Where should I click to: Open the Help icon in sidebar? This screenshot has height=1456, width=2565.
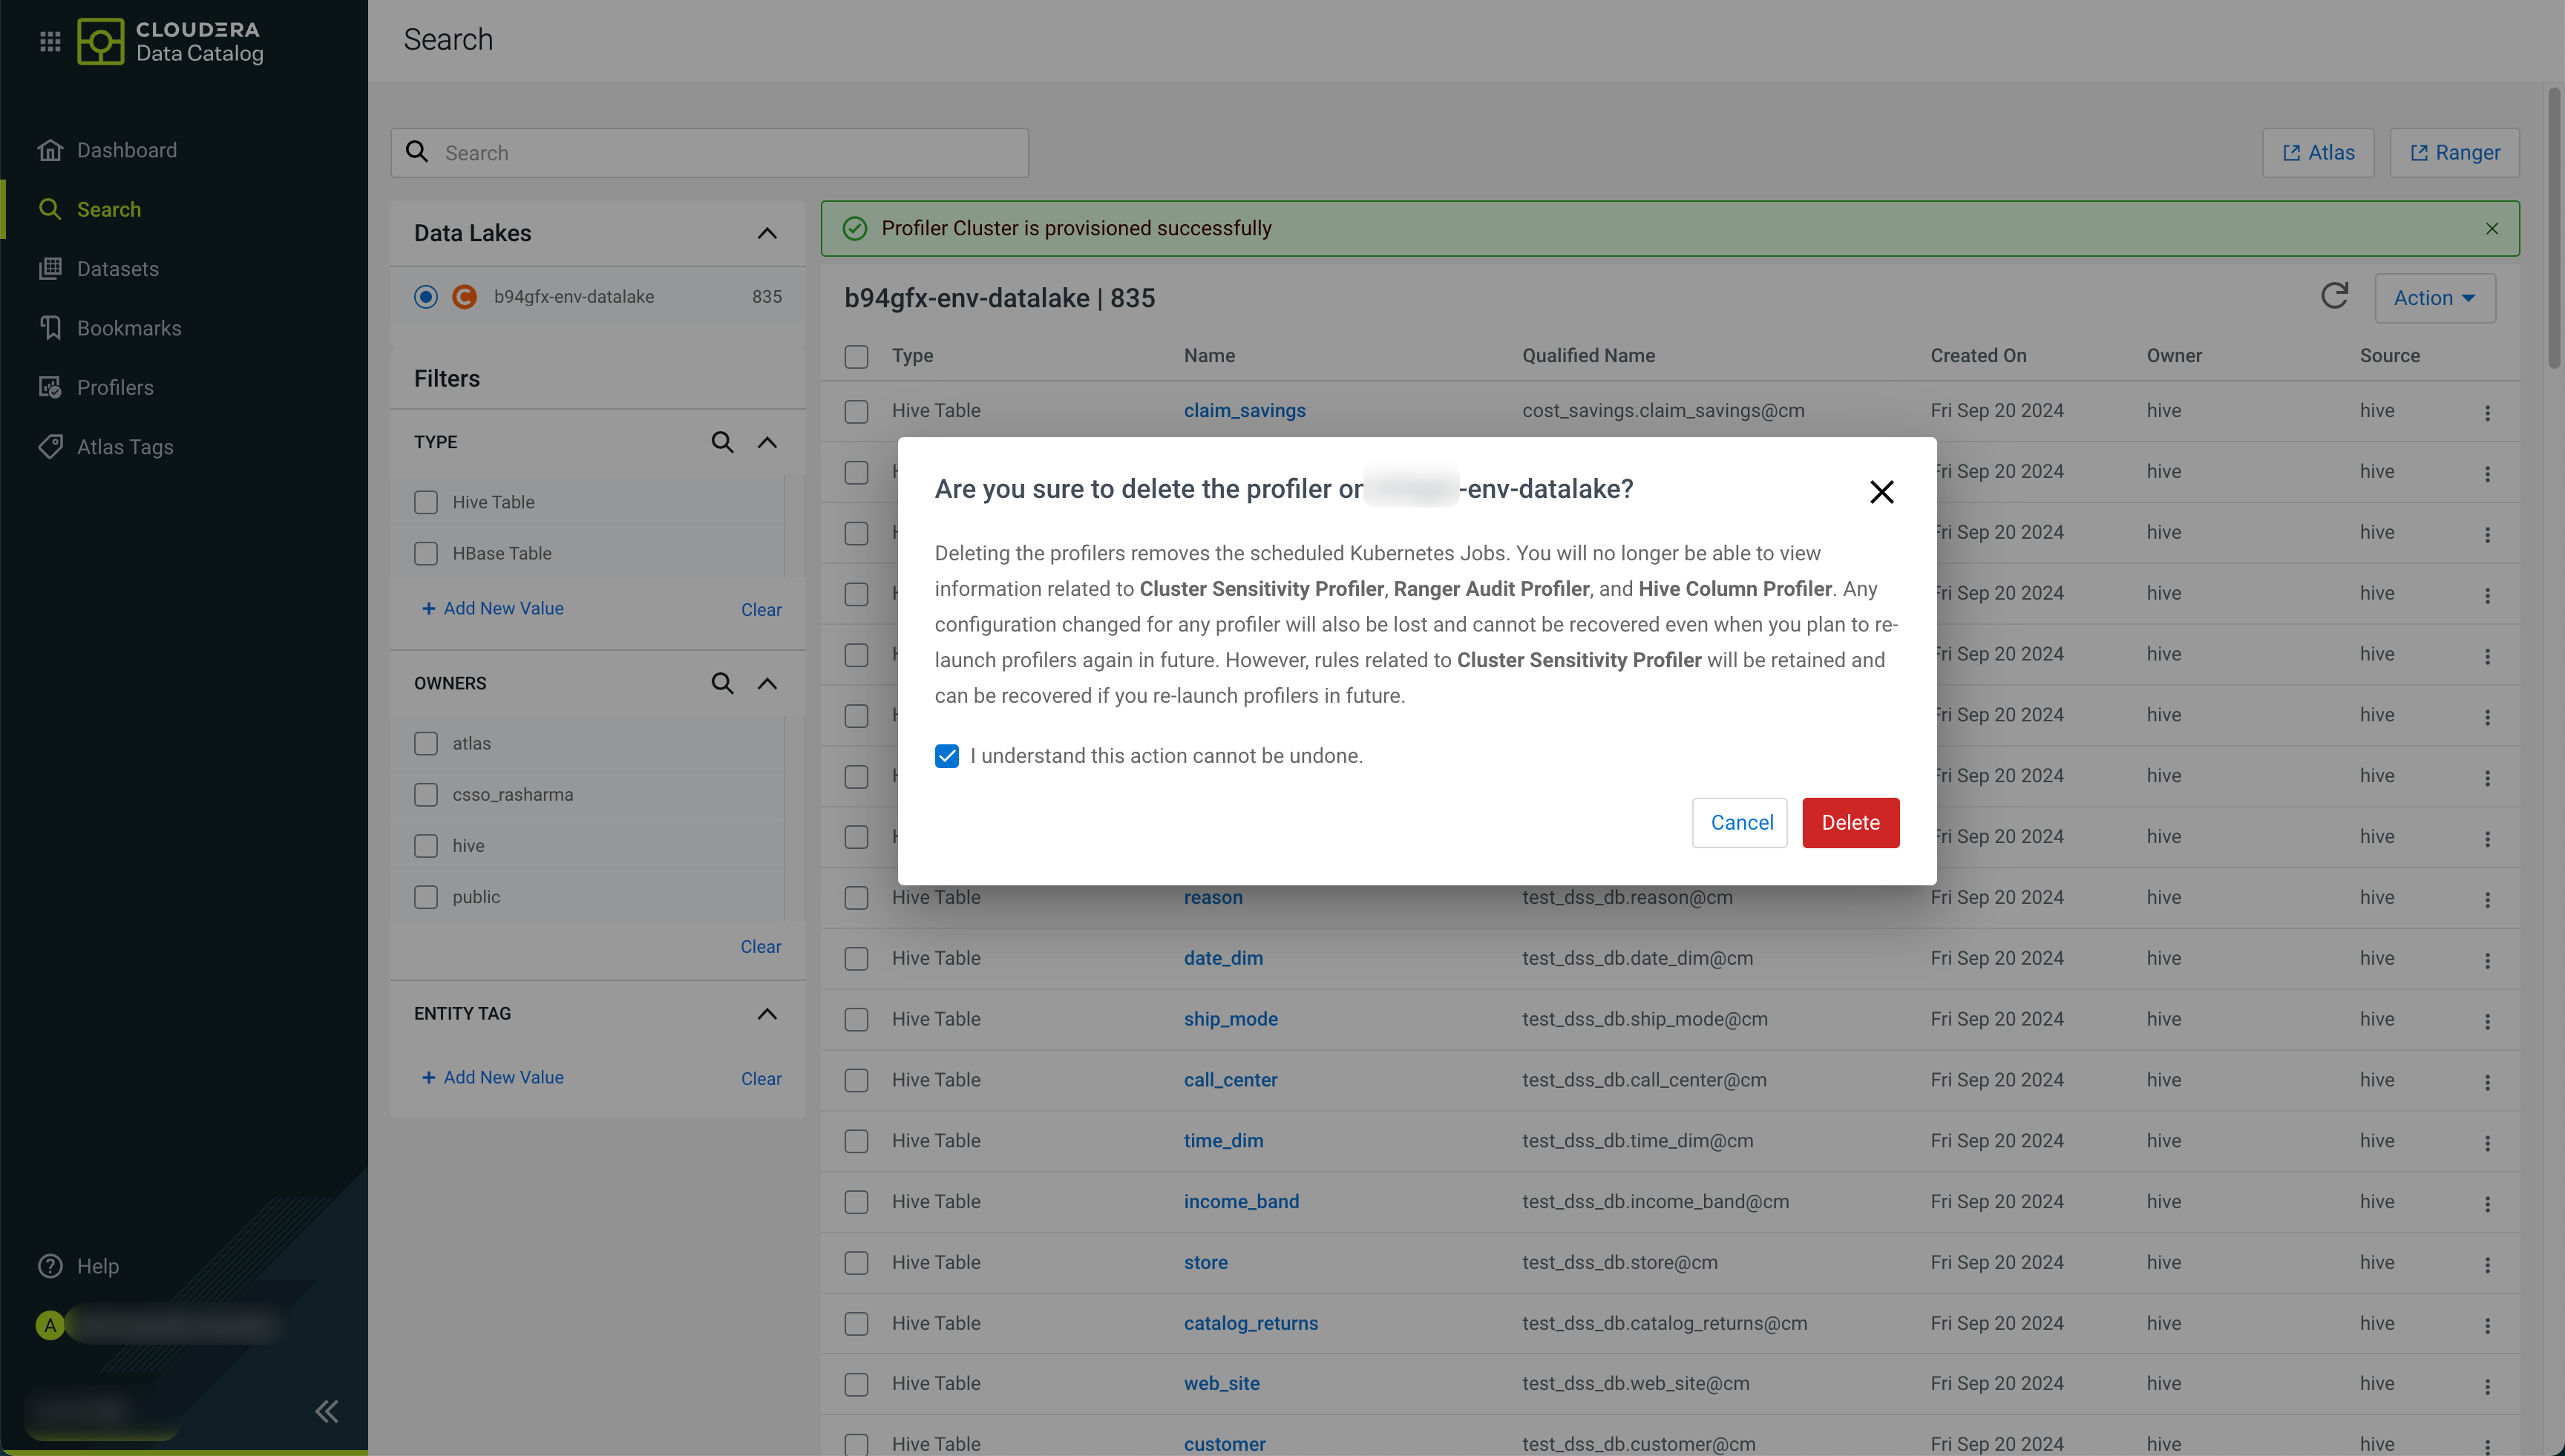click(50, 1265)
